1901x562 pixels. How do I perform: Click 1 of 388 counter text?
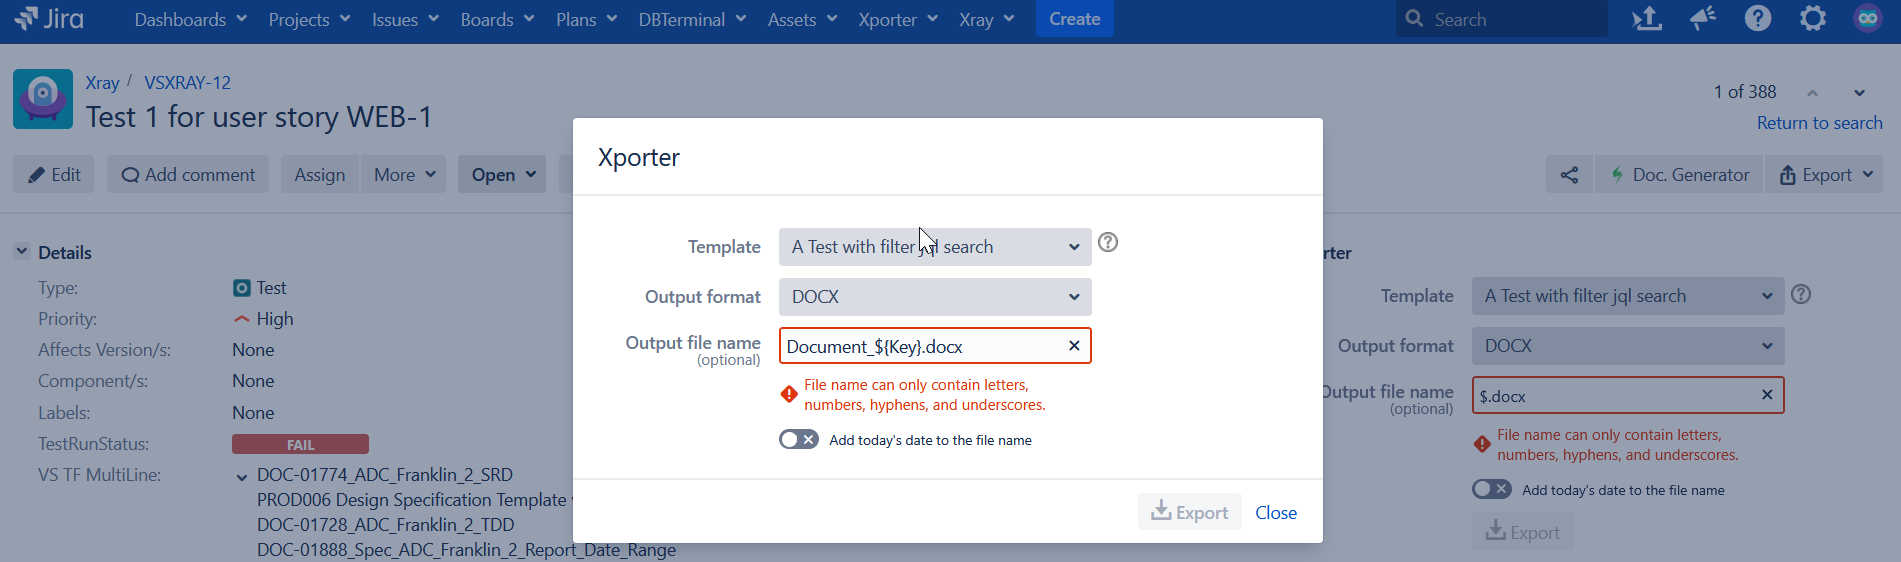(1745, 92)
